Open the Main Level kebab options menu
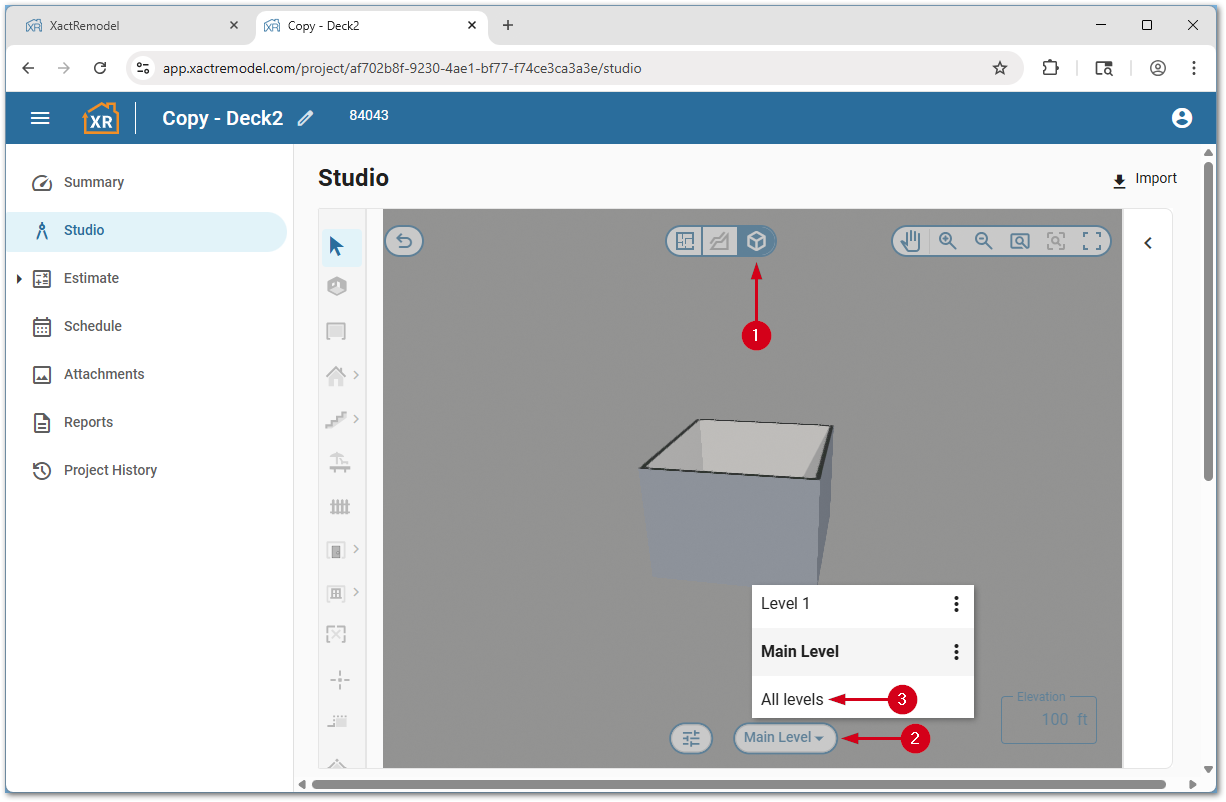The image size is (1226, 802). [956, 651]
